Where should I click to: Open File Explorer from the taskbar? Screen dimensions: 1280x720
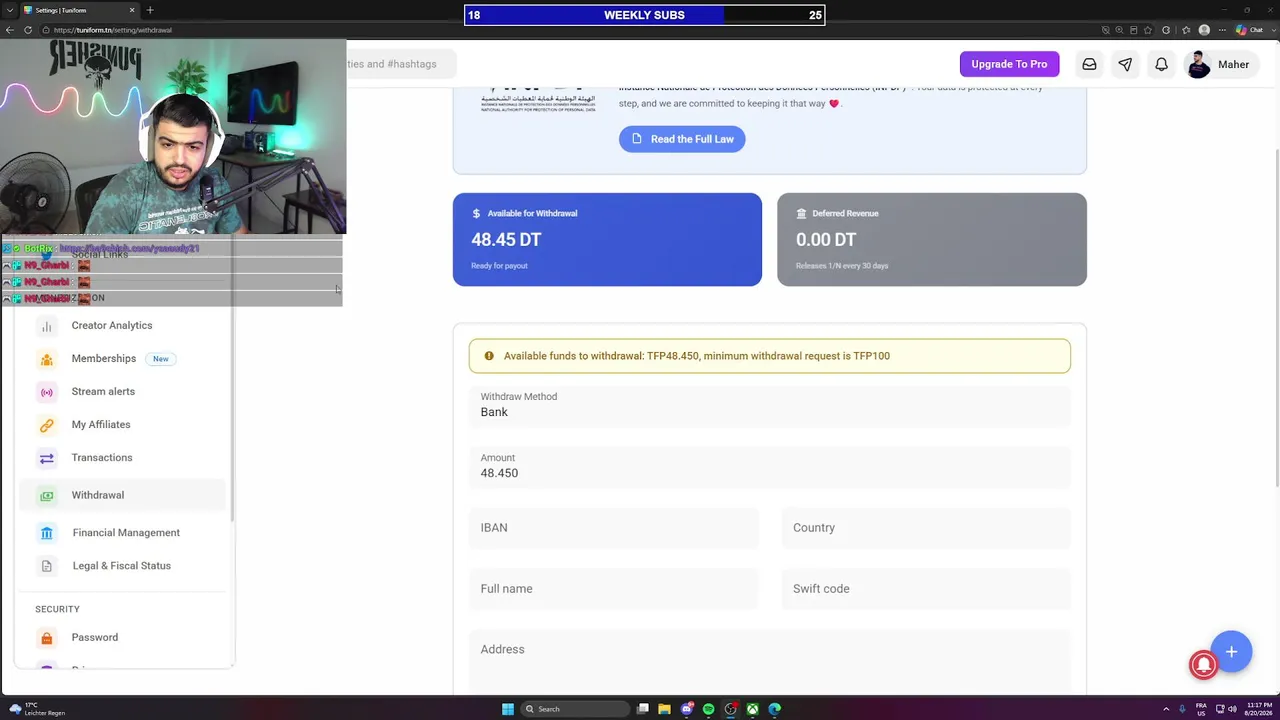pyautogui.click(x=664, y=709)
